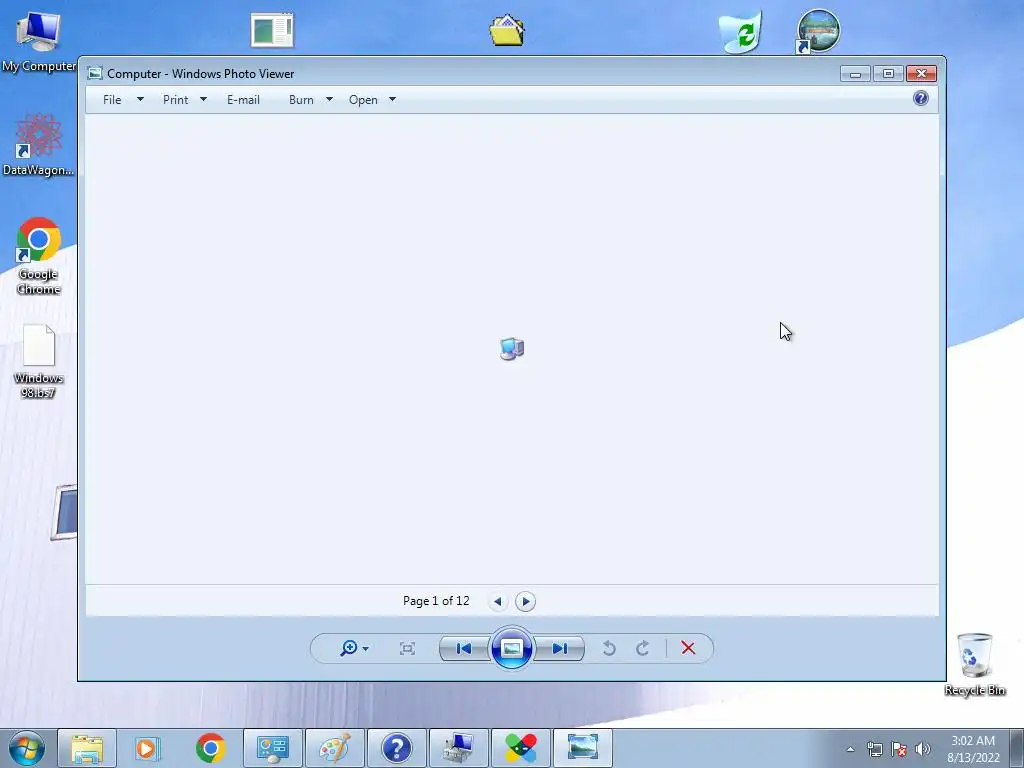Select the green-arrows recycle bin icon
The width and height of the screenshot is (1024, 768).
pos(741,31)
